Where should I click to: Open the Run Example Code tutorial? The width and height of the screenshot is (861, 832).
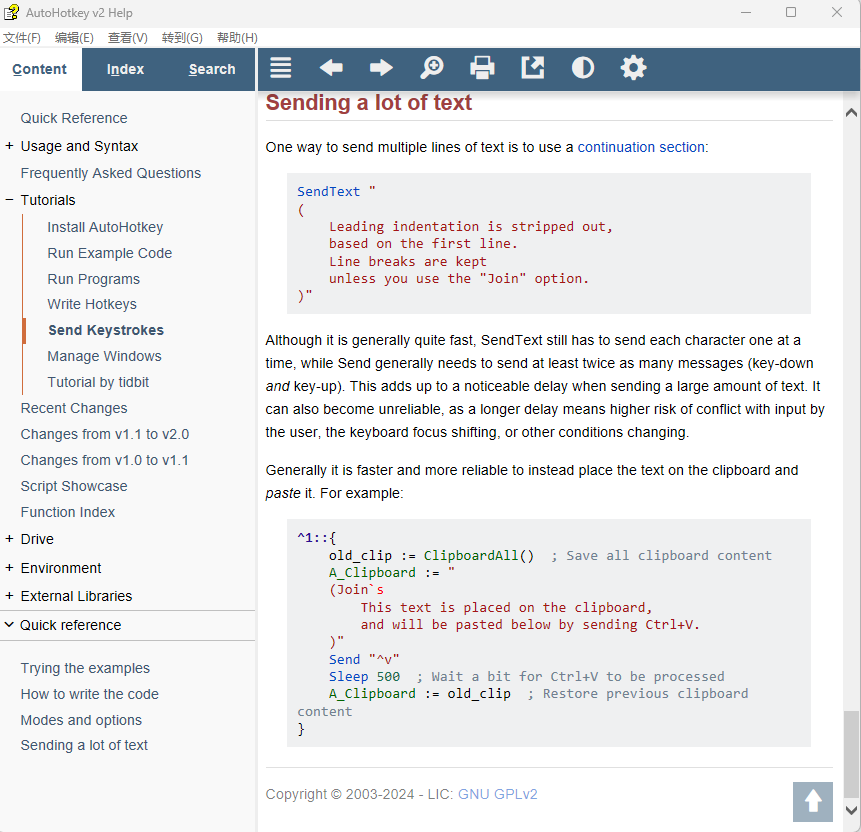tap(109, 253)
